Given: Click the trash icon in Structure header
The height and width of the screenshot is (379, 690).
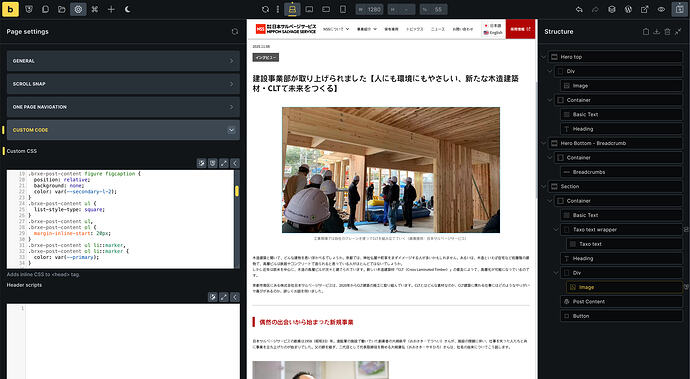Looking at the screenshot, I should (668, 32).
